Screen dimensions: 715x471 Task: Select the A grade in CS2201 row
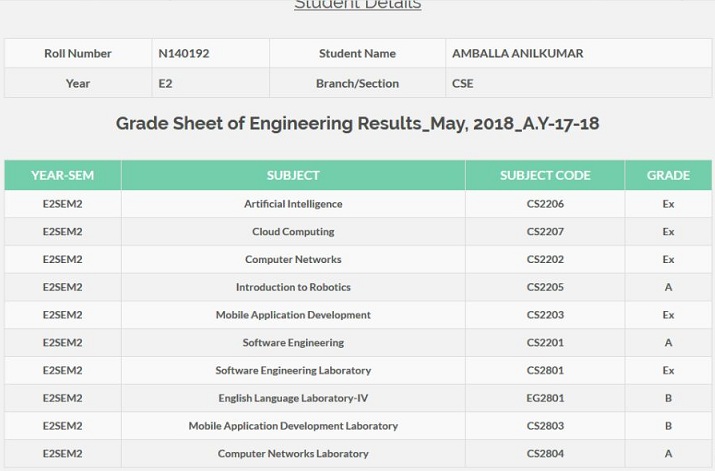pos(668,343)
